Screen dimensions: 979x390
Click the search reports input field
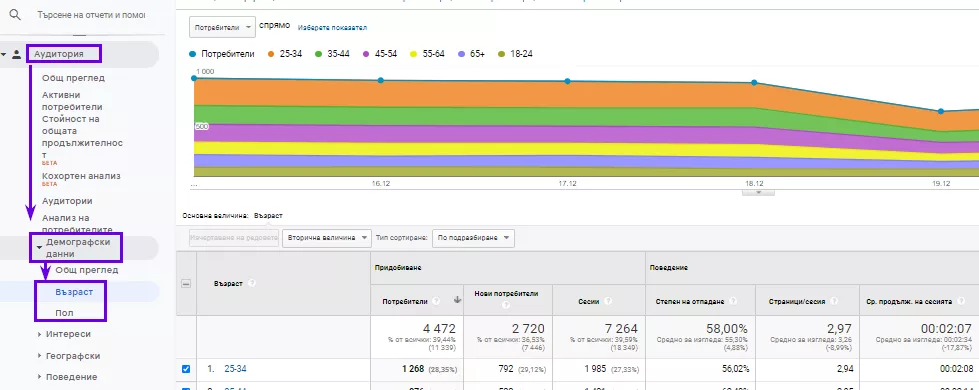click(x=91, y=14)
